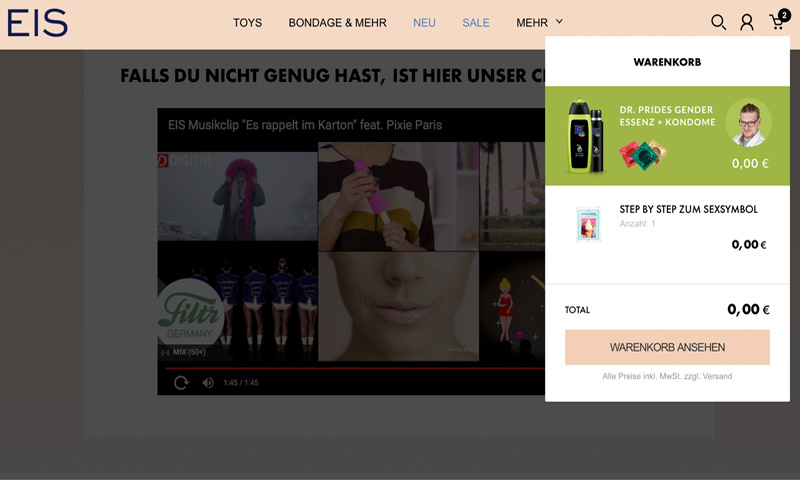This screenshot has width=800, height=480.
Task: Seek on the red video progress bar
Action: [350, 368]
